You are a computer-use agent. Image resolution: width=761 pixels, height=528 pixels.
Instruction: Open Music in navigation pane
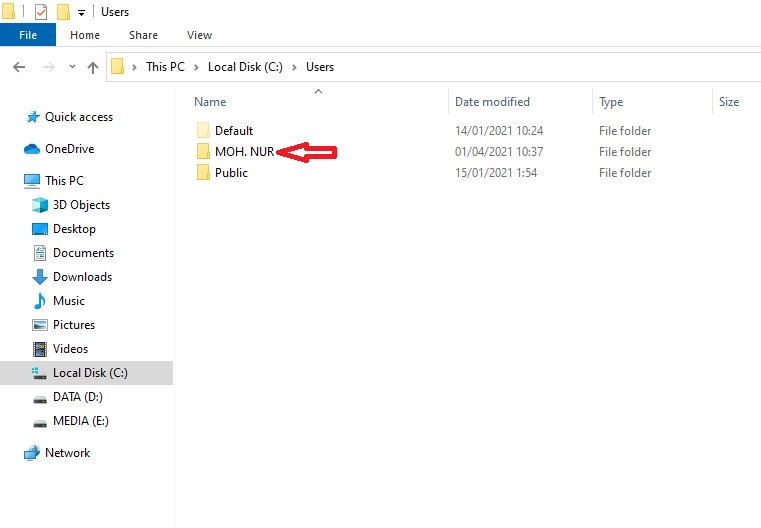click(69, 301)
